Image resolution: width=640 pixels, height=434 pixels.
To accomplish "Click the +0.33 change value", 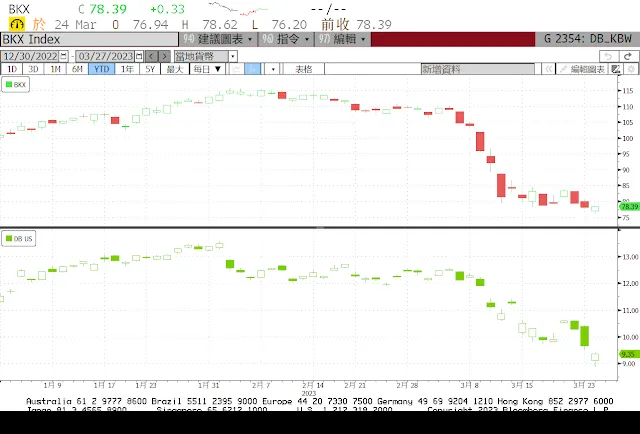I will (x=167, y=9).
